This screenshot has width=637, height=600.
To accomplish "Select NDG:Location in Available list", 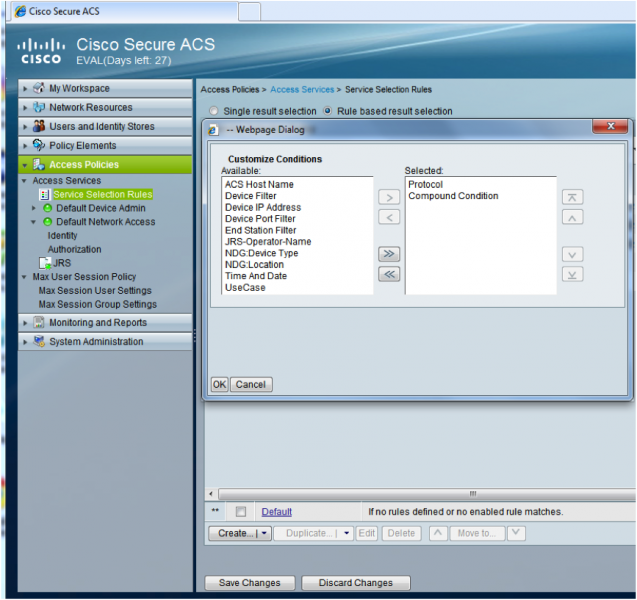I will 254,264.
